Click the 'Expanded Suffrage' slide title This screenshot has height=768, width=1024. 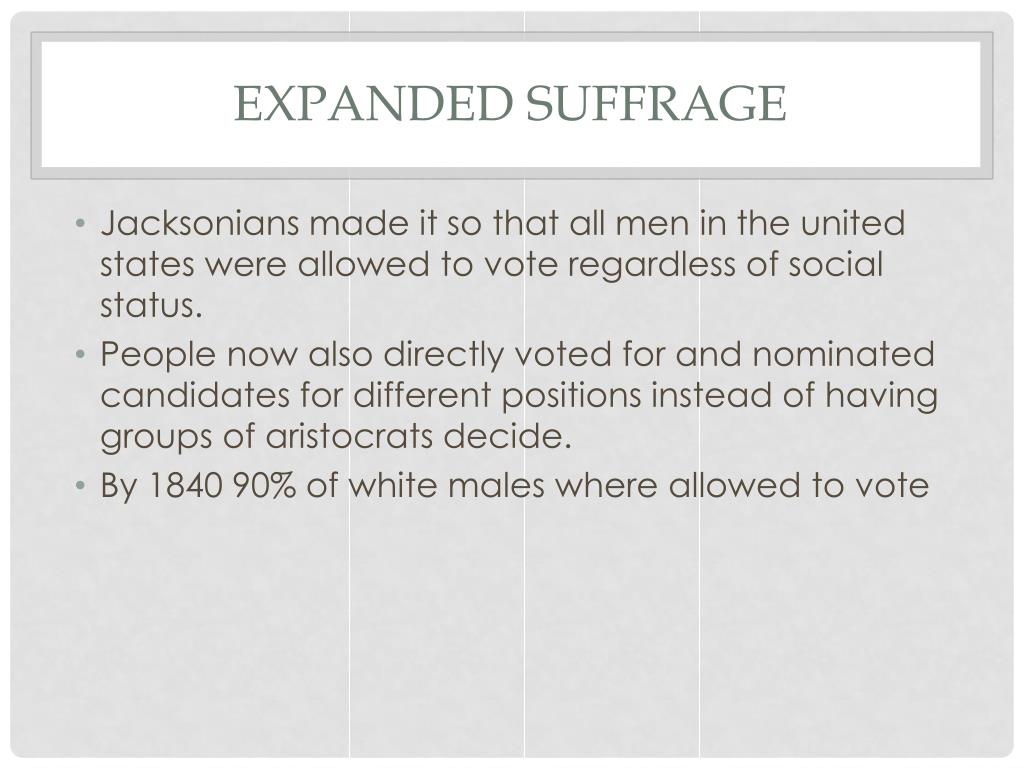510,103
